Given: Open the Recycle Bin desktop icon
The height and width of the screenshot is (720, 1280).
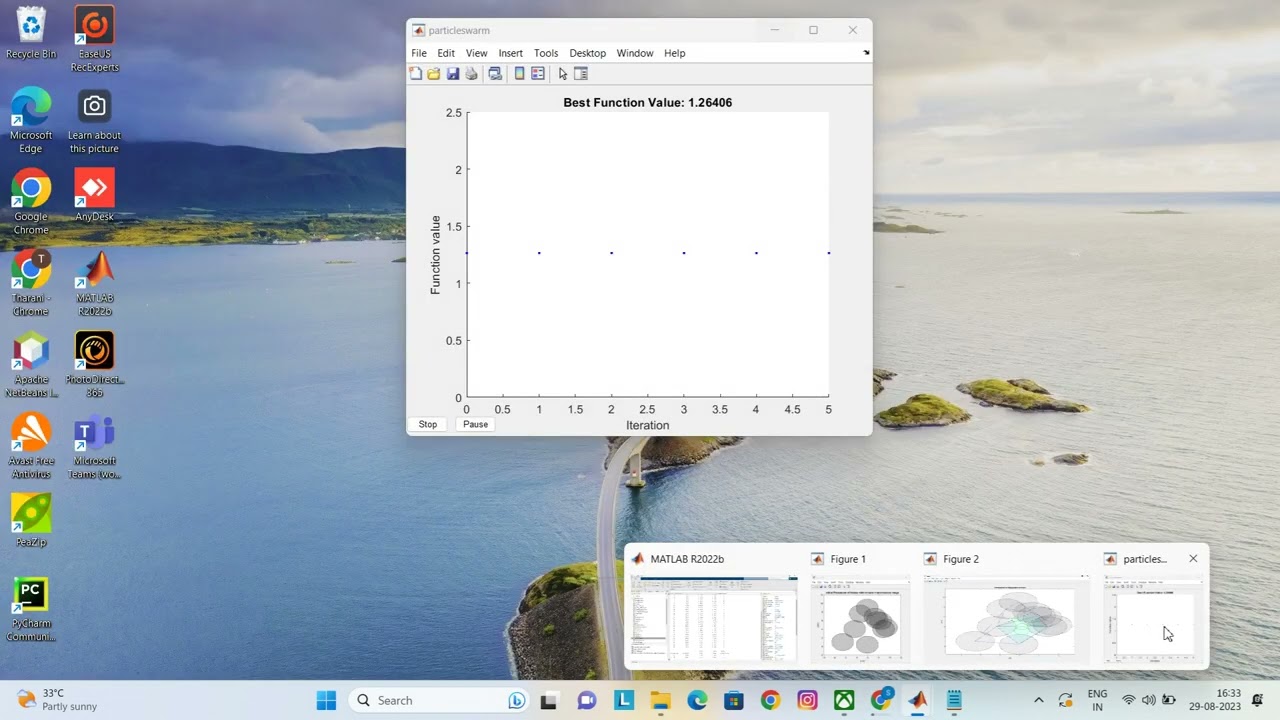Looking at the screenshot, I should click(x=31, y=33).
